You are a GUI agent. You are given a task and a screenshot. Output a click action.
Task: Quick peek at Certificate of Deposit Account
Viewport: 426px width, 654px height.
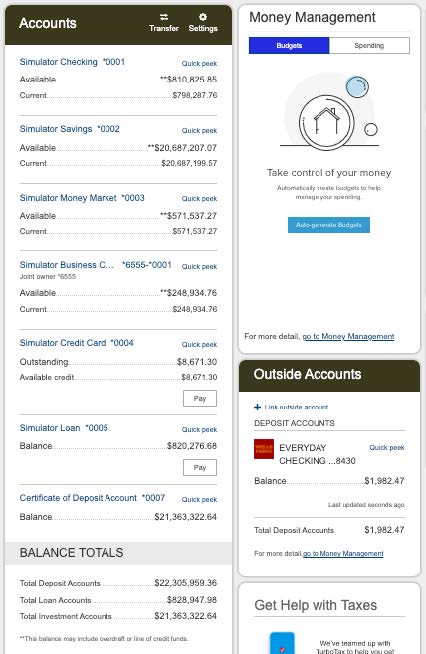[x=199, y=500]
